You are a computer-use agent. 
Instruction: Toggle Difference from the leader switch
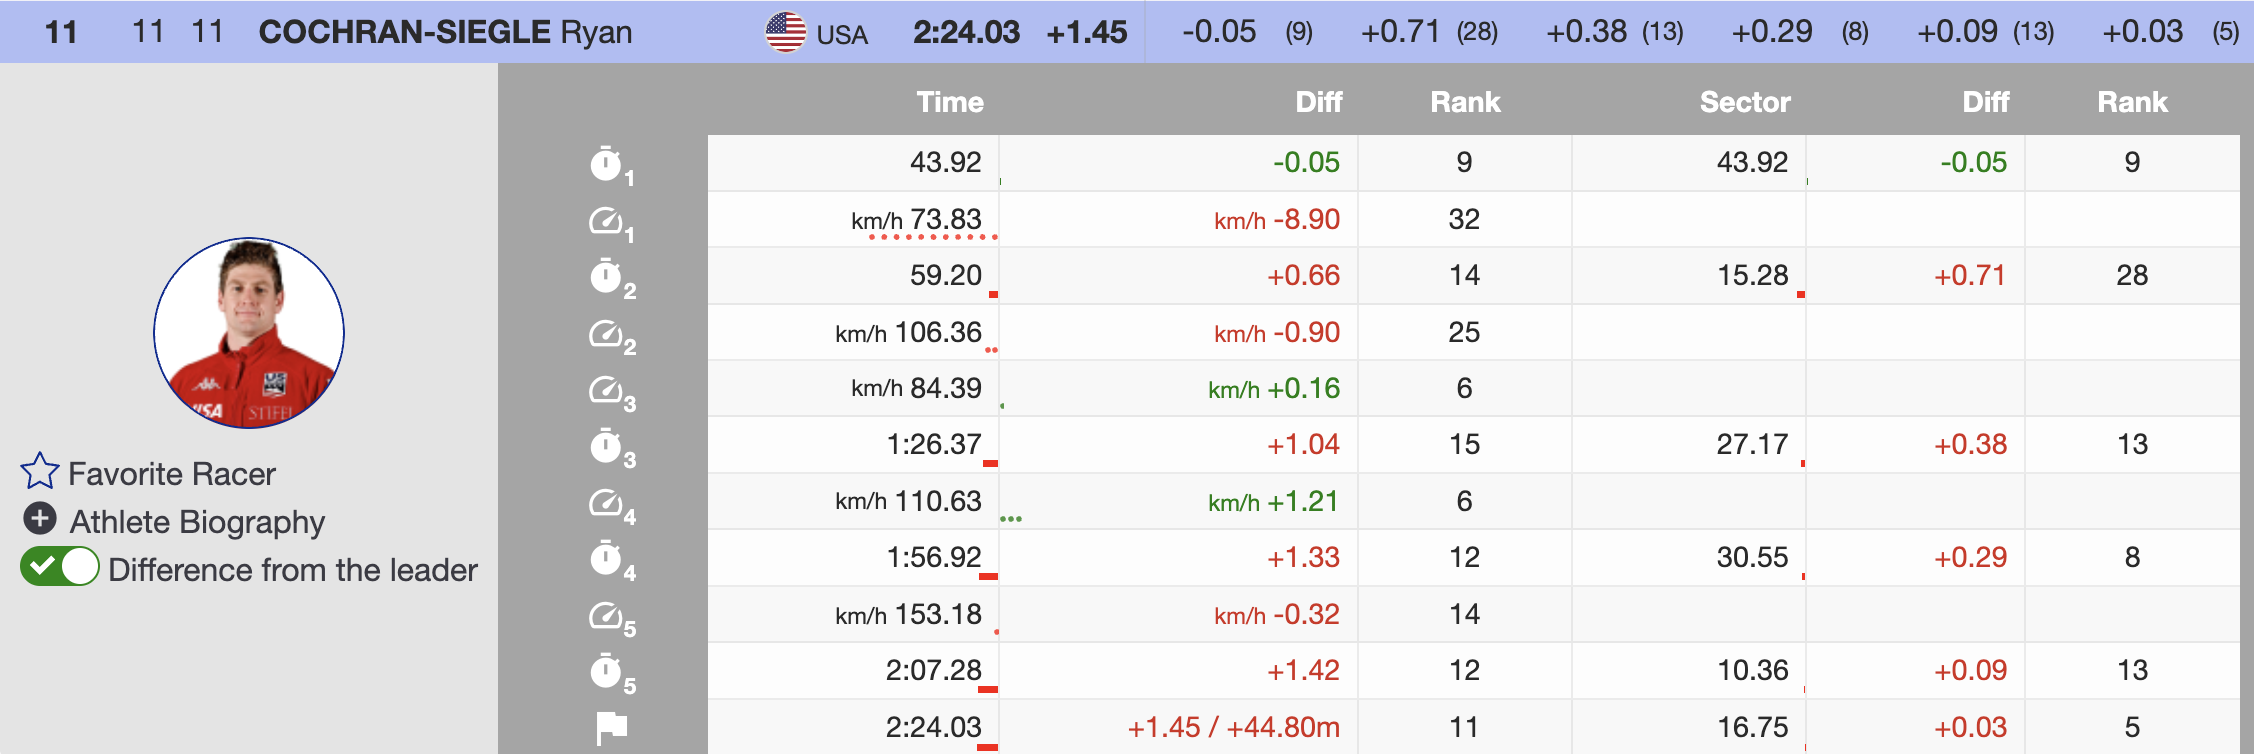coord(60,567)
